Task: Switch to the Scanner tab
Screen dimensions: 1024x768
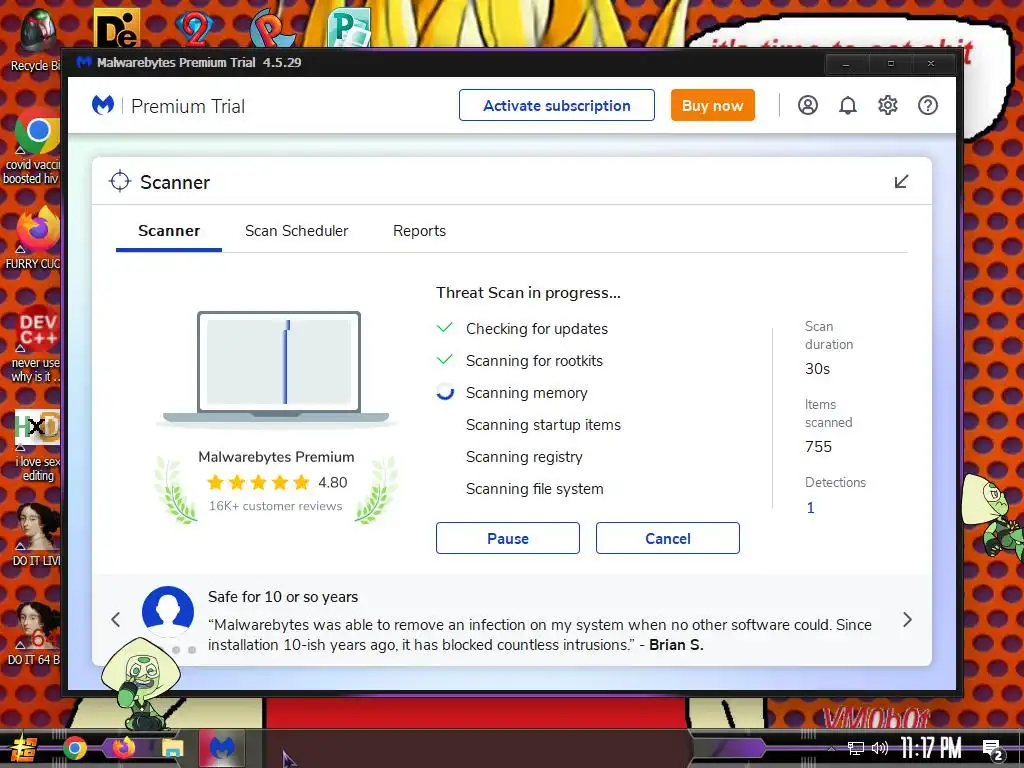Action: (169, 231)
